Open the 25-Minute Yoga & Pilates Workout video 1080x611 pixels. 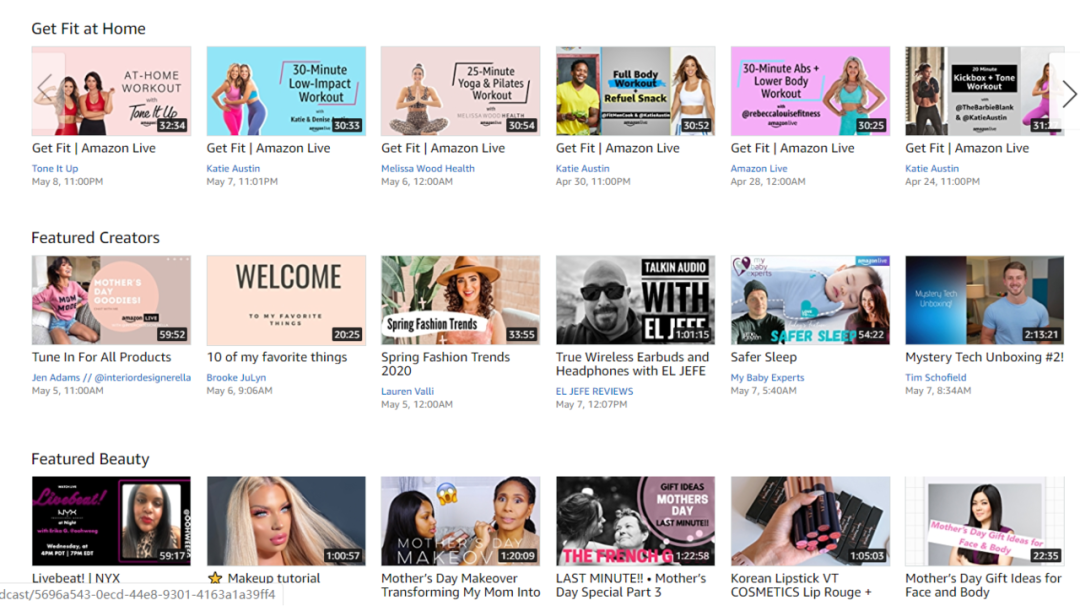coord(461,91)
